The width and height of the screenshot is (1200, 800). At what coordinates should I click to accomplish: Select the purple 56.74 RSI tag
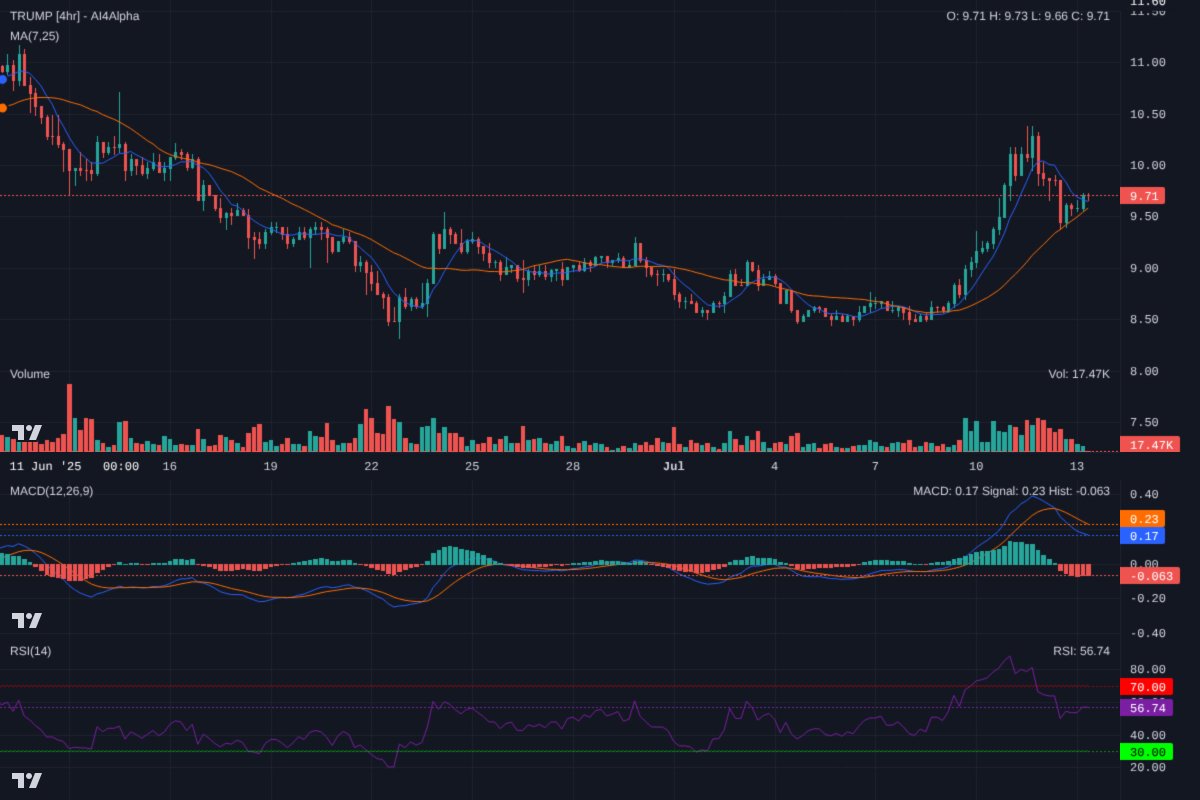coord(1146,707)
